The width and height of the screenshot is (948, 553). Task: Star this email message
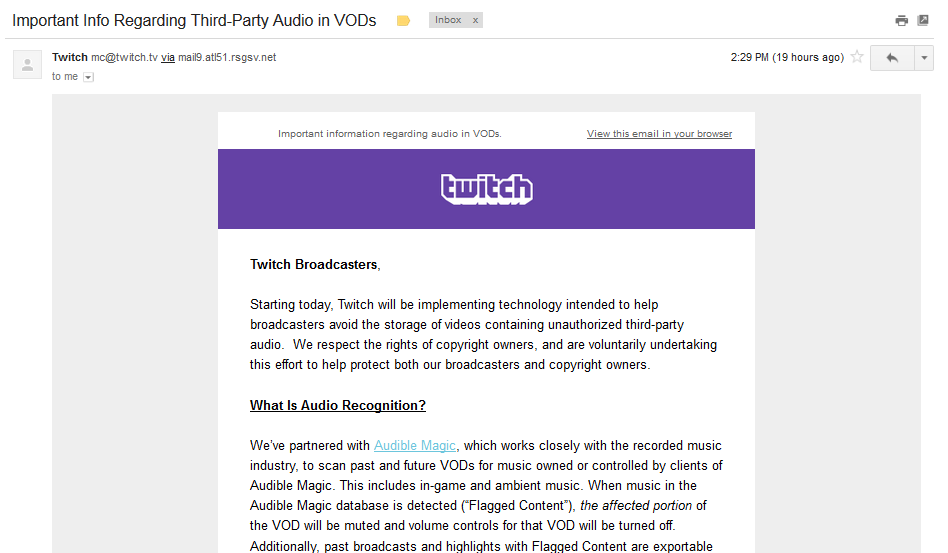[x=857, y=58]
